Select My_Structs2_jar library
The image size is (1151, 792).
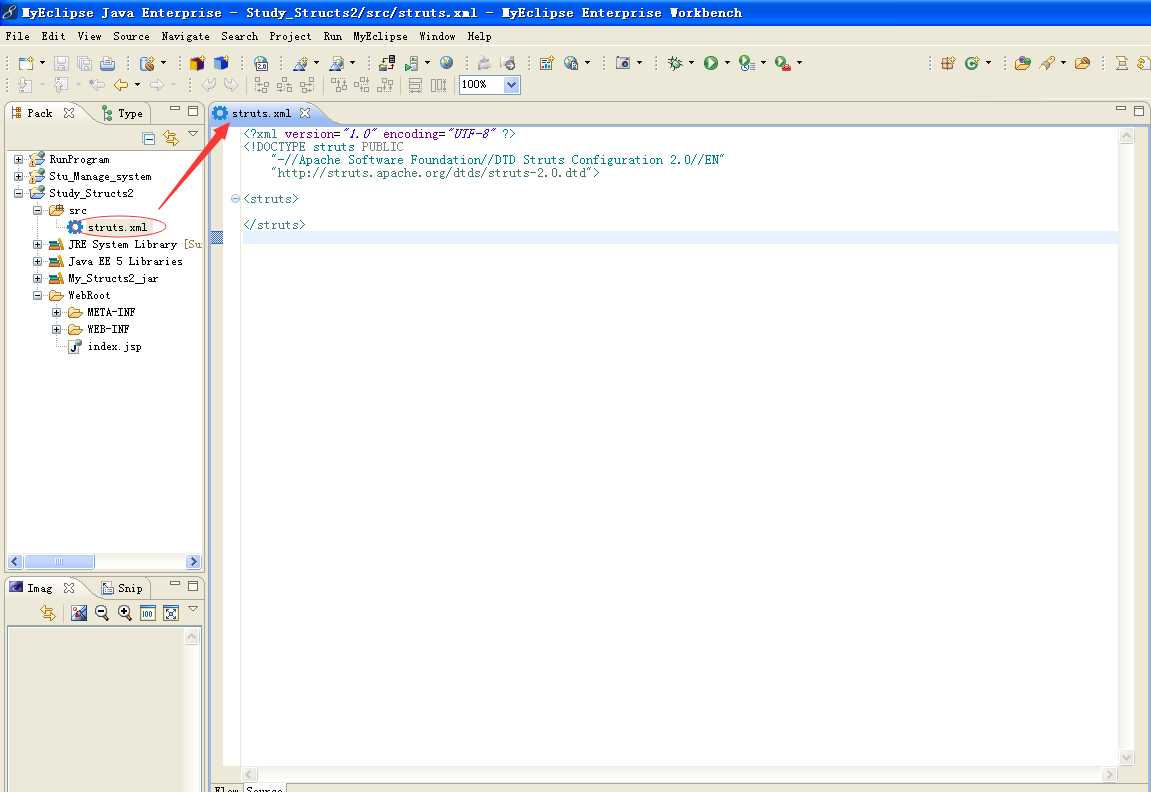113,278
